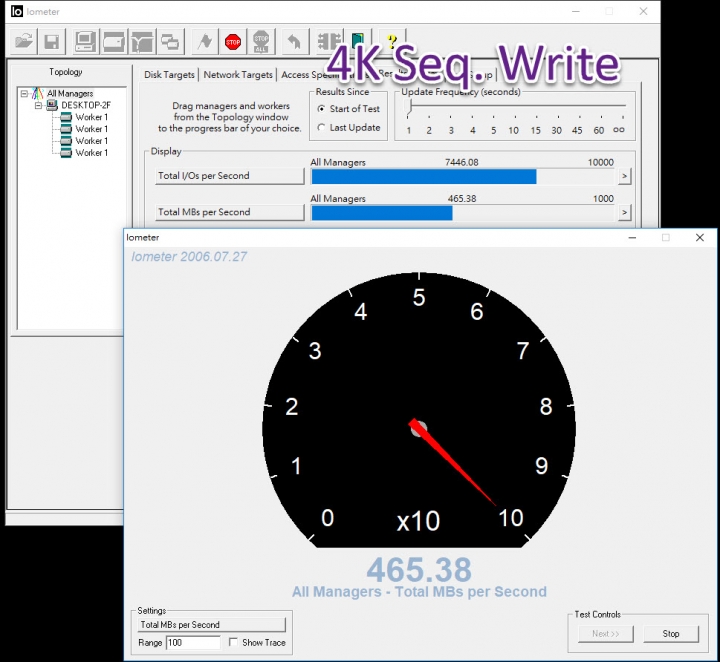Disconnect the selected manager or worker
720x662 pixels.
329,42
